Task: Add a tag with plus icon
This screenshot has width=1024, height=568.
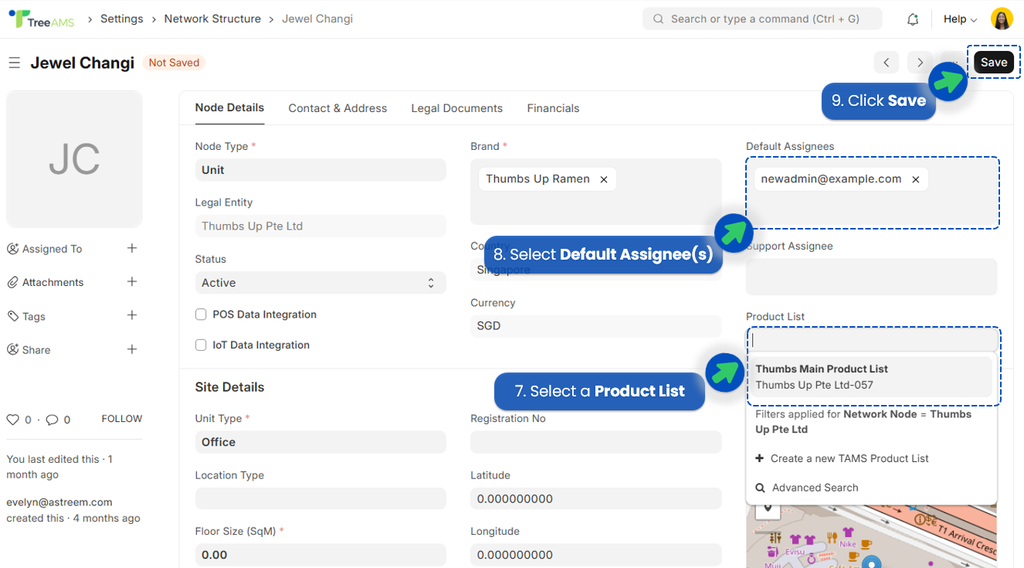Action: (x=132, y=315)
